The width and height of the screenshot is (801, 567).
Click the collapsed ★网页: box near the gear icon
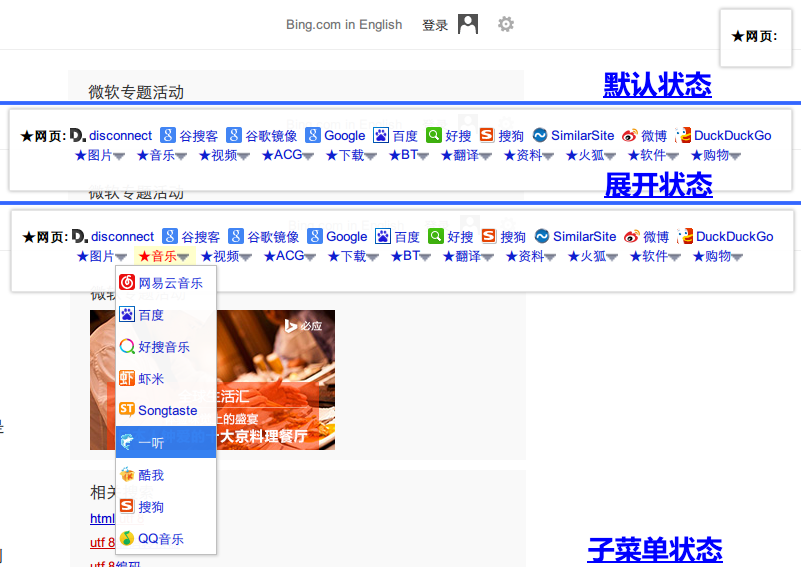(x=756, y=37)
